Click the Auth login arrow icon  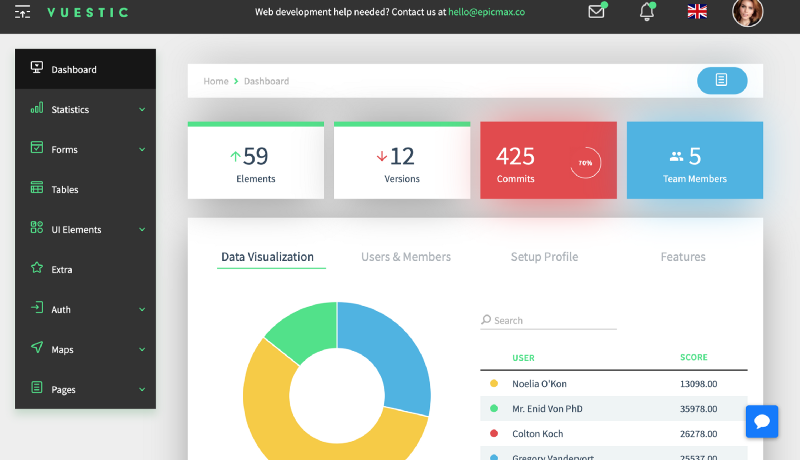pos(37,307)
